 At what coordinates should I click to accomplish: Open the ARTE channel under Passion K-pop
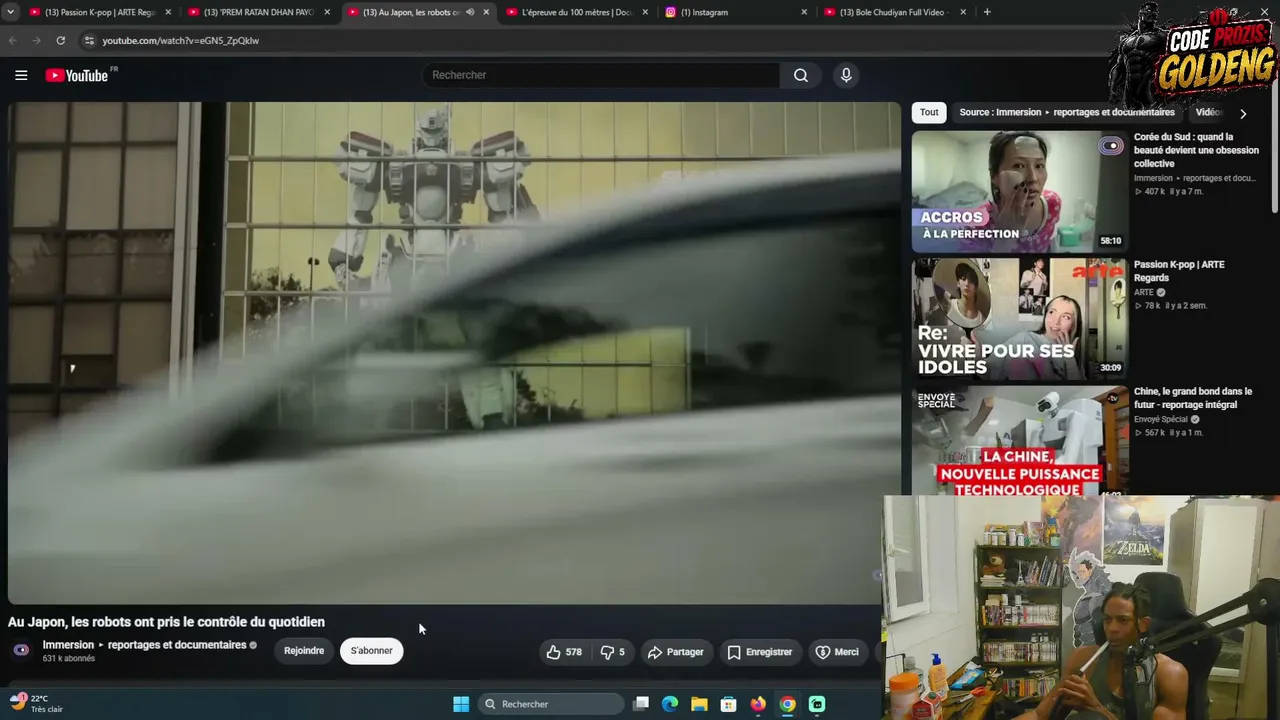1144,292
